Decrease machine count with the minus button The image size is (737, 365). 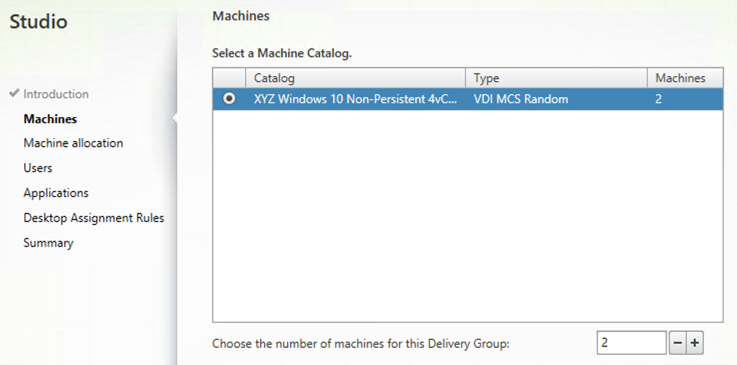point(677,343)
